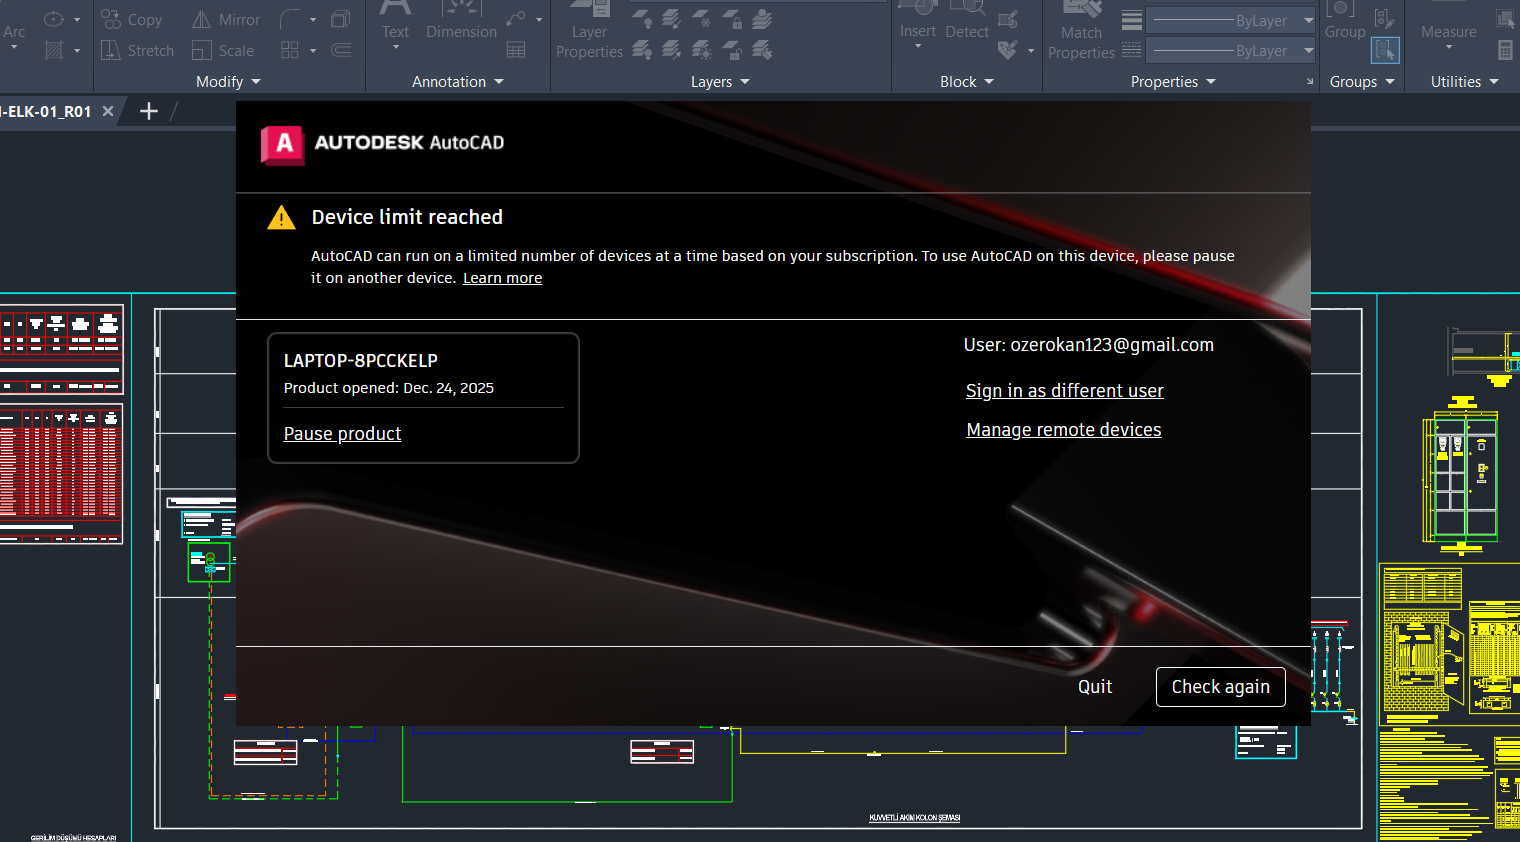Open the Leader dropdown arrow

(539, 19)
